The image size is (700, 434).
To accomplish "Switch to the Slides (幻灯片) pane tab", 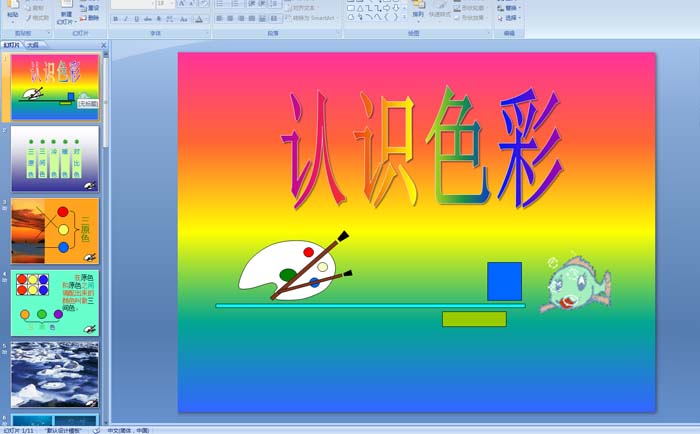I will tap(11, 45).
